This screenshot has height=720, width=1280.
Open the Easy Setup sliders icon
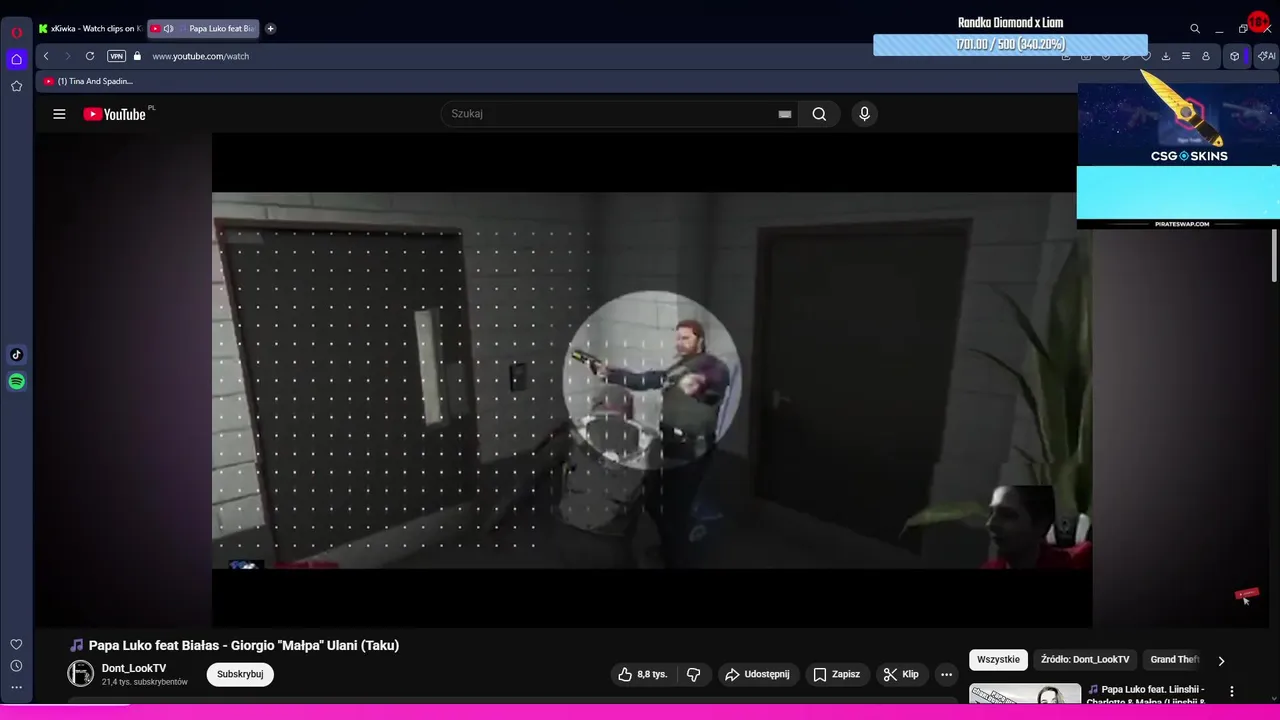pyautogui.click(x=1186, y=56)
